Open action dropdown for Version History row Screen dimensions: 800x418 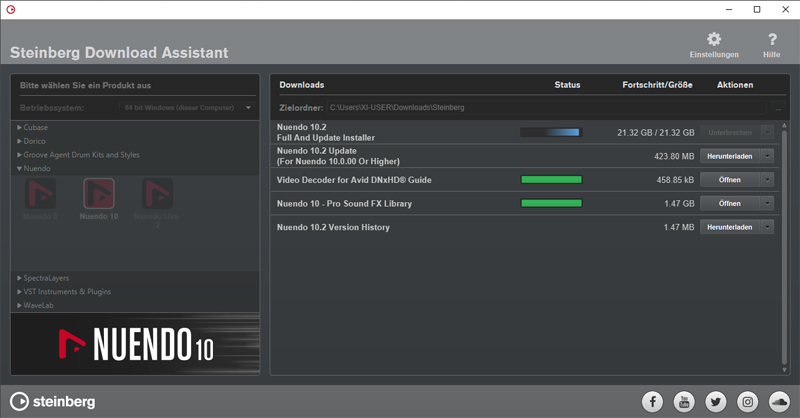[767, 227]
